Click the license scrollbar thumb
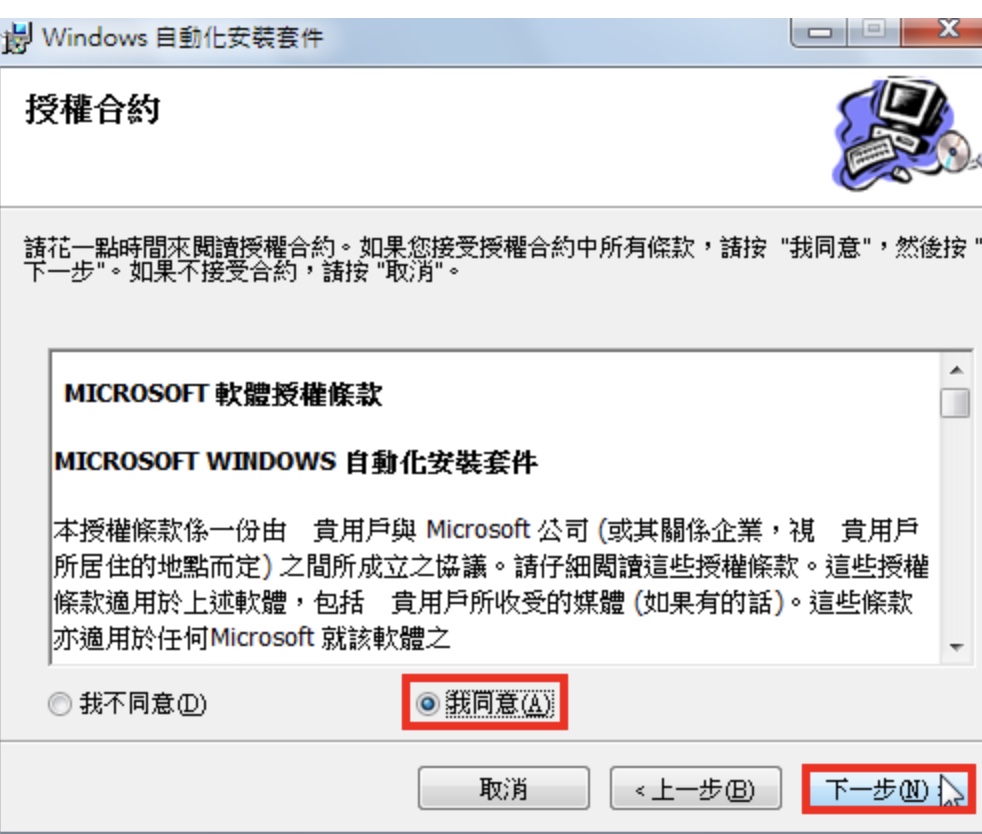Viewport: 982px width, 834px height. 956,403
